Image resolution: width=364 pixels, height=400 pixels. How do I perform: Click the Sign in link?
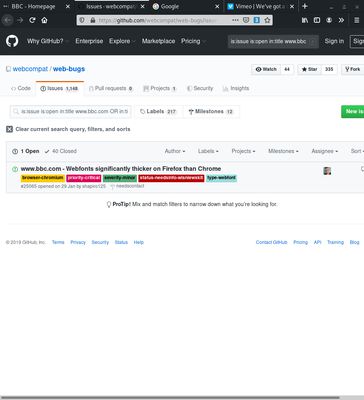(334, 41)
